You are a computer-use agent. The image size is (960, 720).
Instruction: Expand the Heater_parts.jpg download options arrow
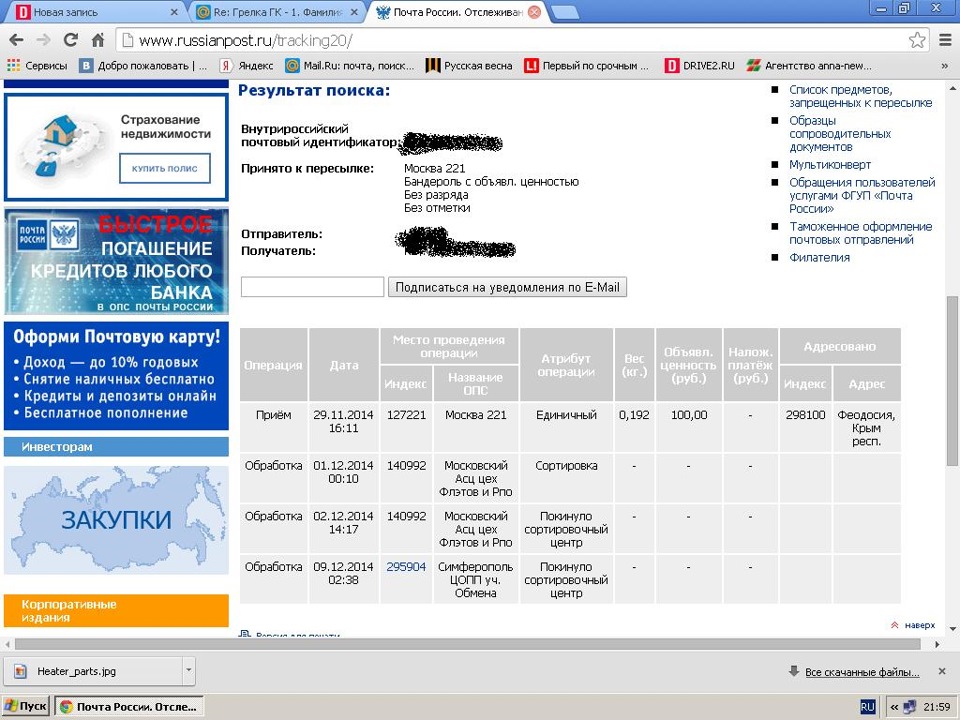(x=189, y=671)
